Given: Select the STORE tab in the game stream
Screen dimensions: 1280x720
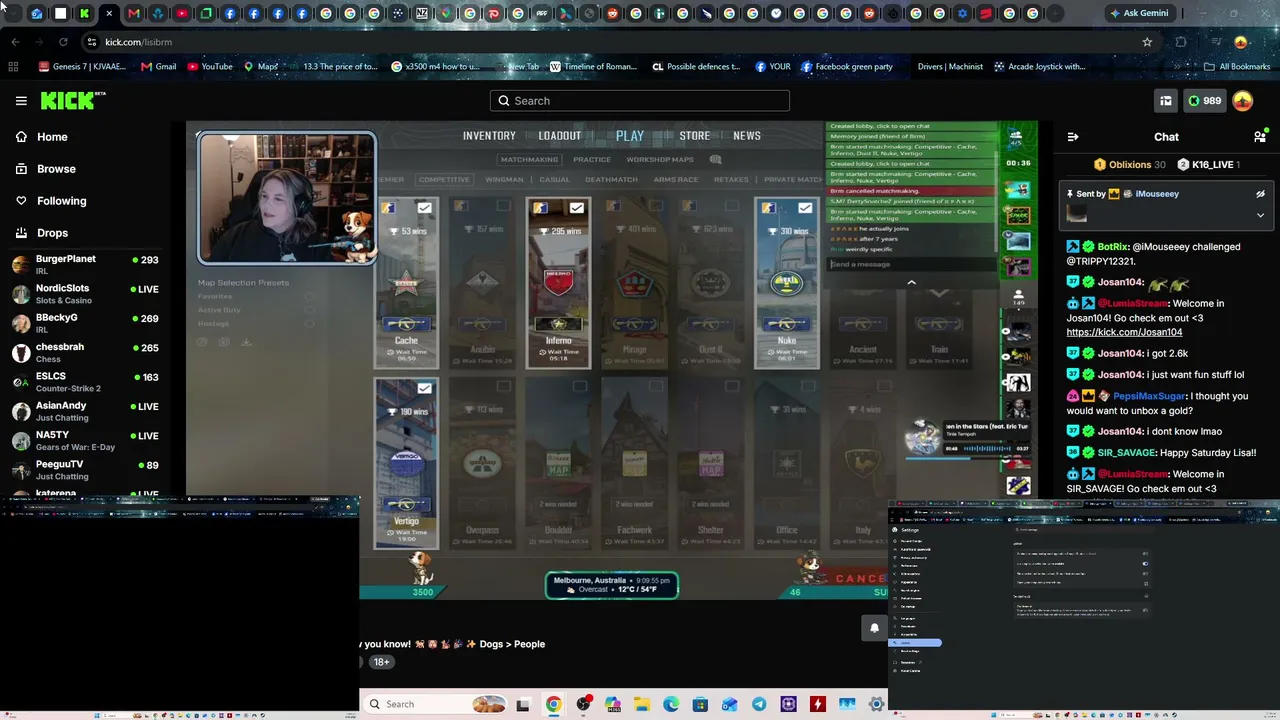Looking at the screenshot, I should 695,136.
